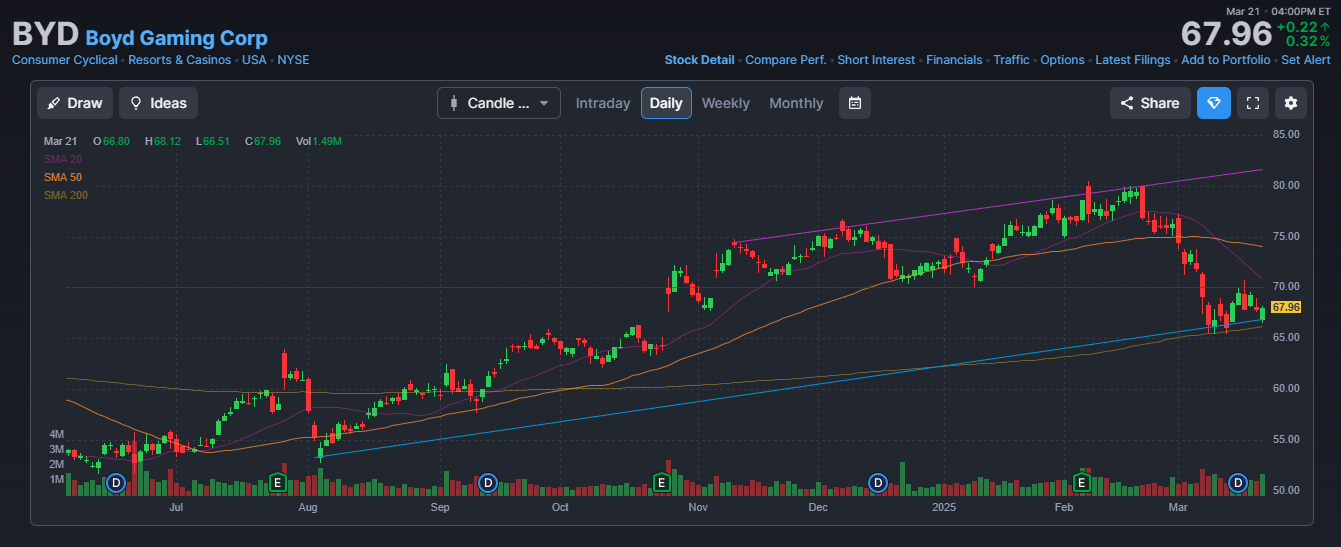
Task: Click the blue diamond premium icon
Action: [1214, 103]
